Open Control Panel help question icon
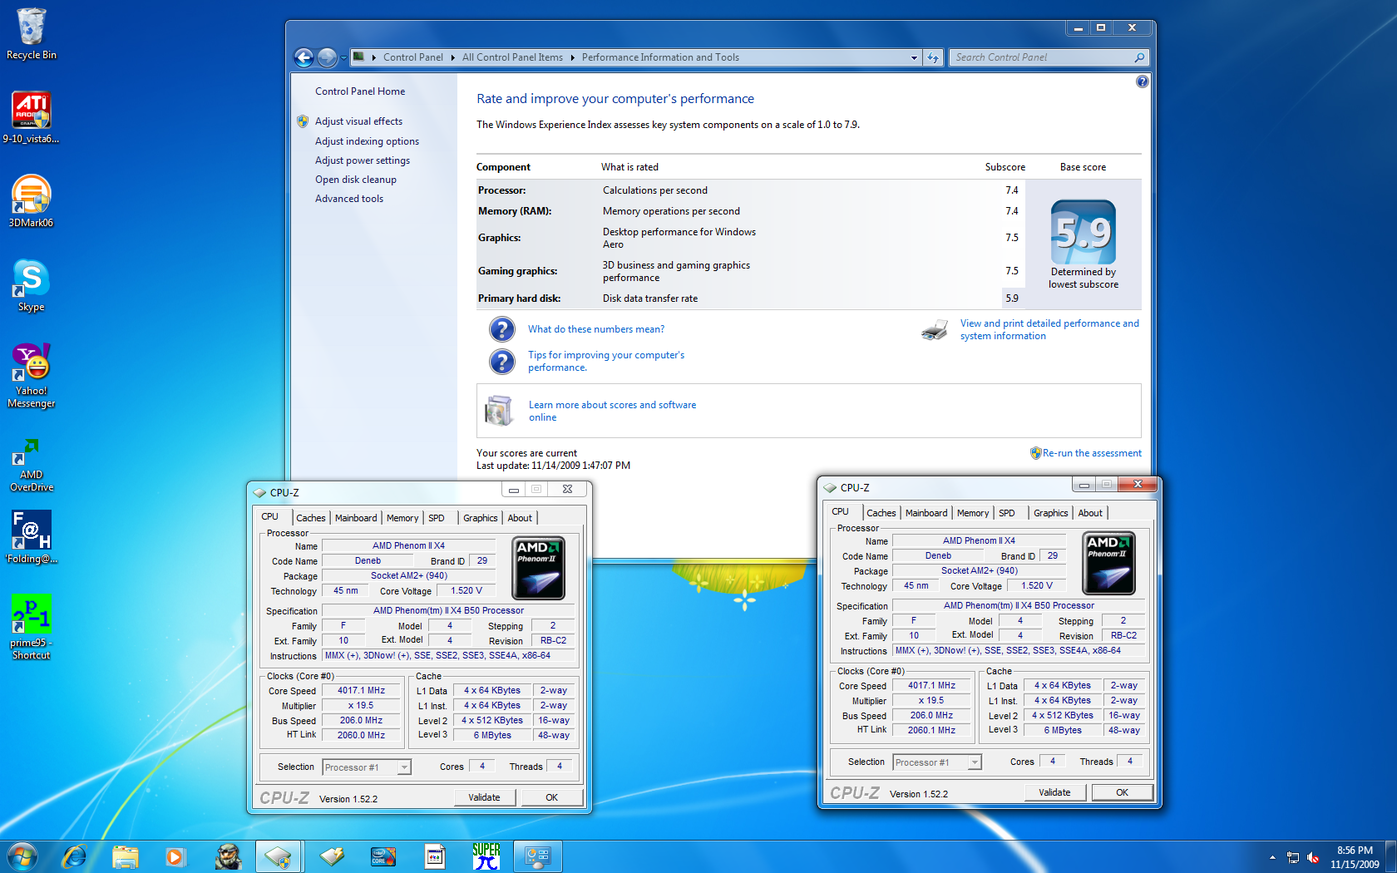The width and height of the screenshot is (1397, 873). tap(1142, 82)
